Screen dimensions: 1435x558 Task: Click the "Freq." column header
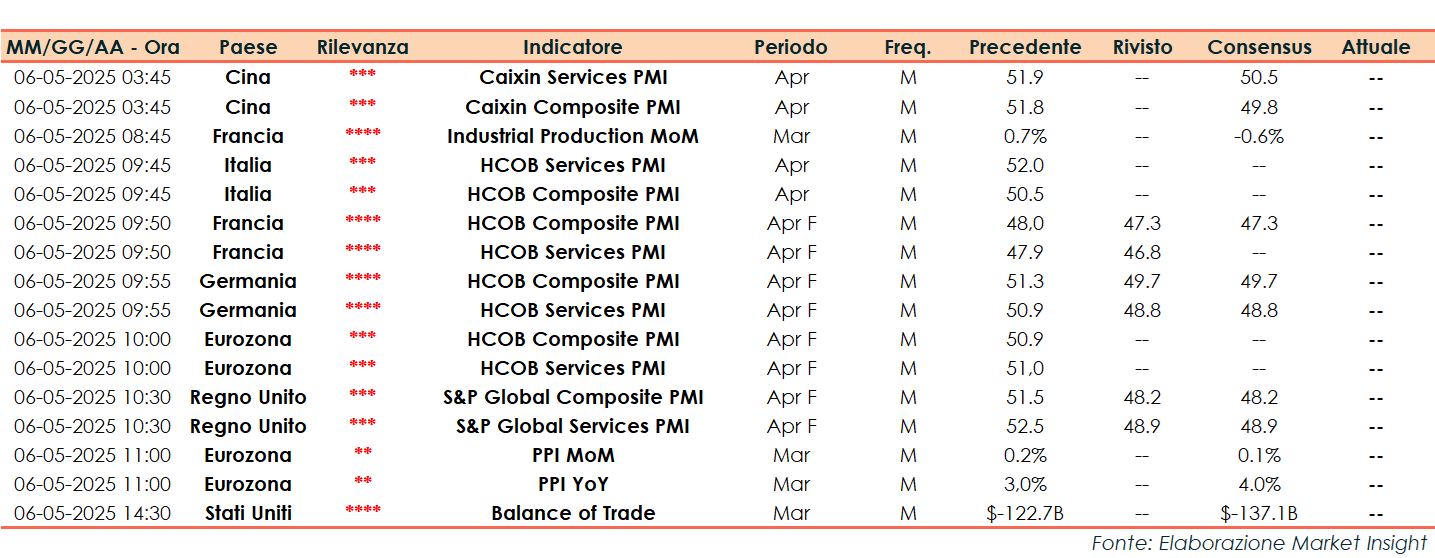[907, 47]
